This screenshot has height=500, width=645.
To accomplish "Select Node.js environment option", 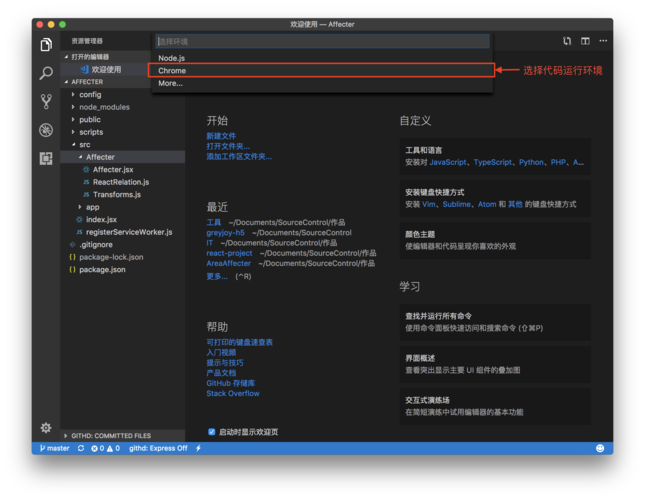I will 322,58.
